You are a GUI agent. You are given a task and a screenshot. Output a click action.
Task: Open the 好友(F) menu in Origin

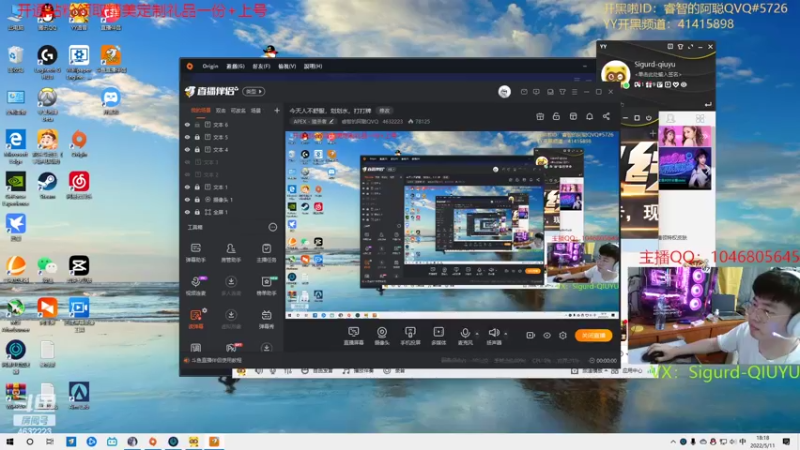pos(261,66)
